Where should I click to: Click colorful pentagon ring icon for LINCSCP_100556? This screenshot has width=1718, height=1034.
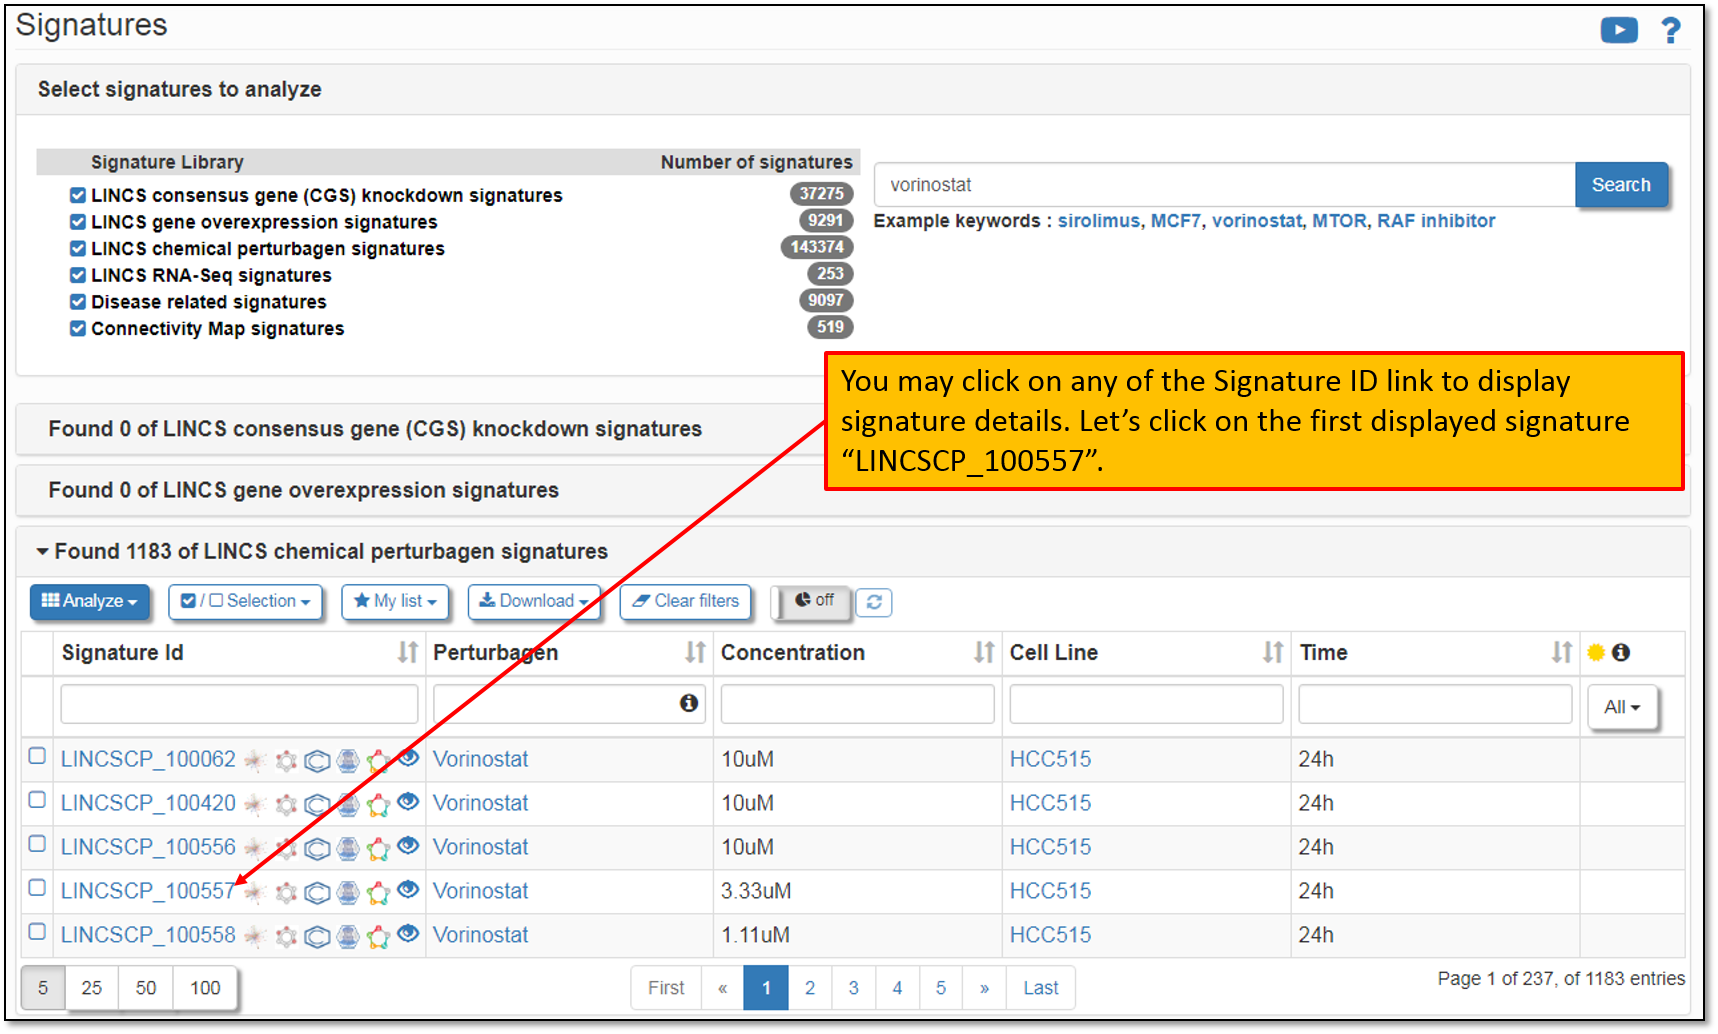tap(378, 849)
